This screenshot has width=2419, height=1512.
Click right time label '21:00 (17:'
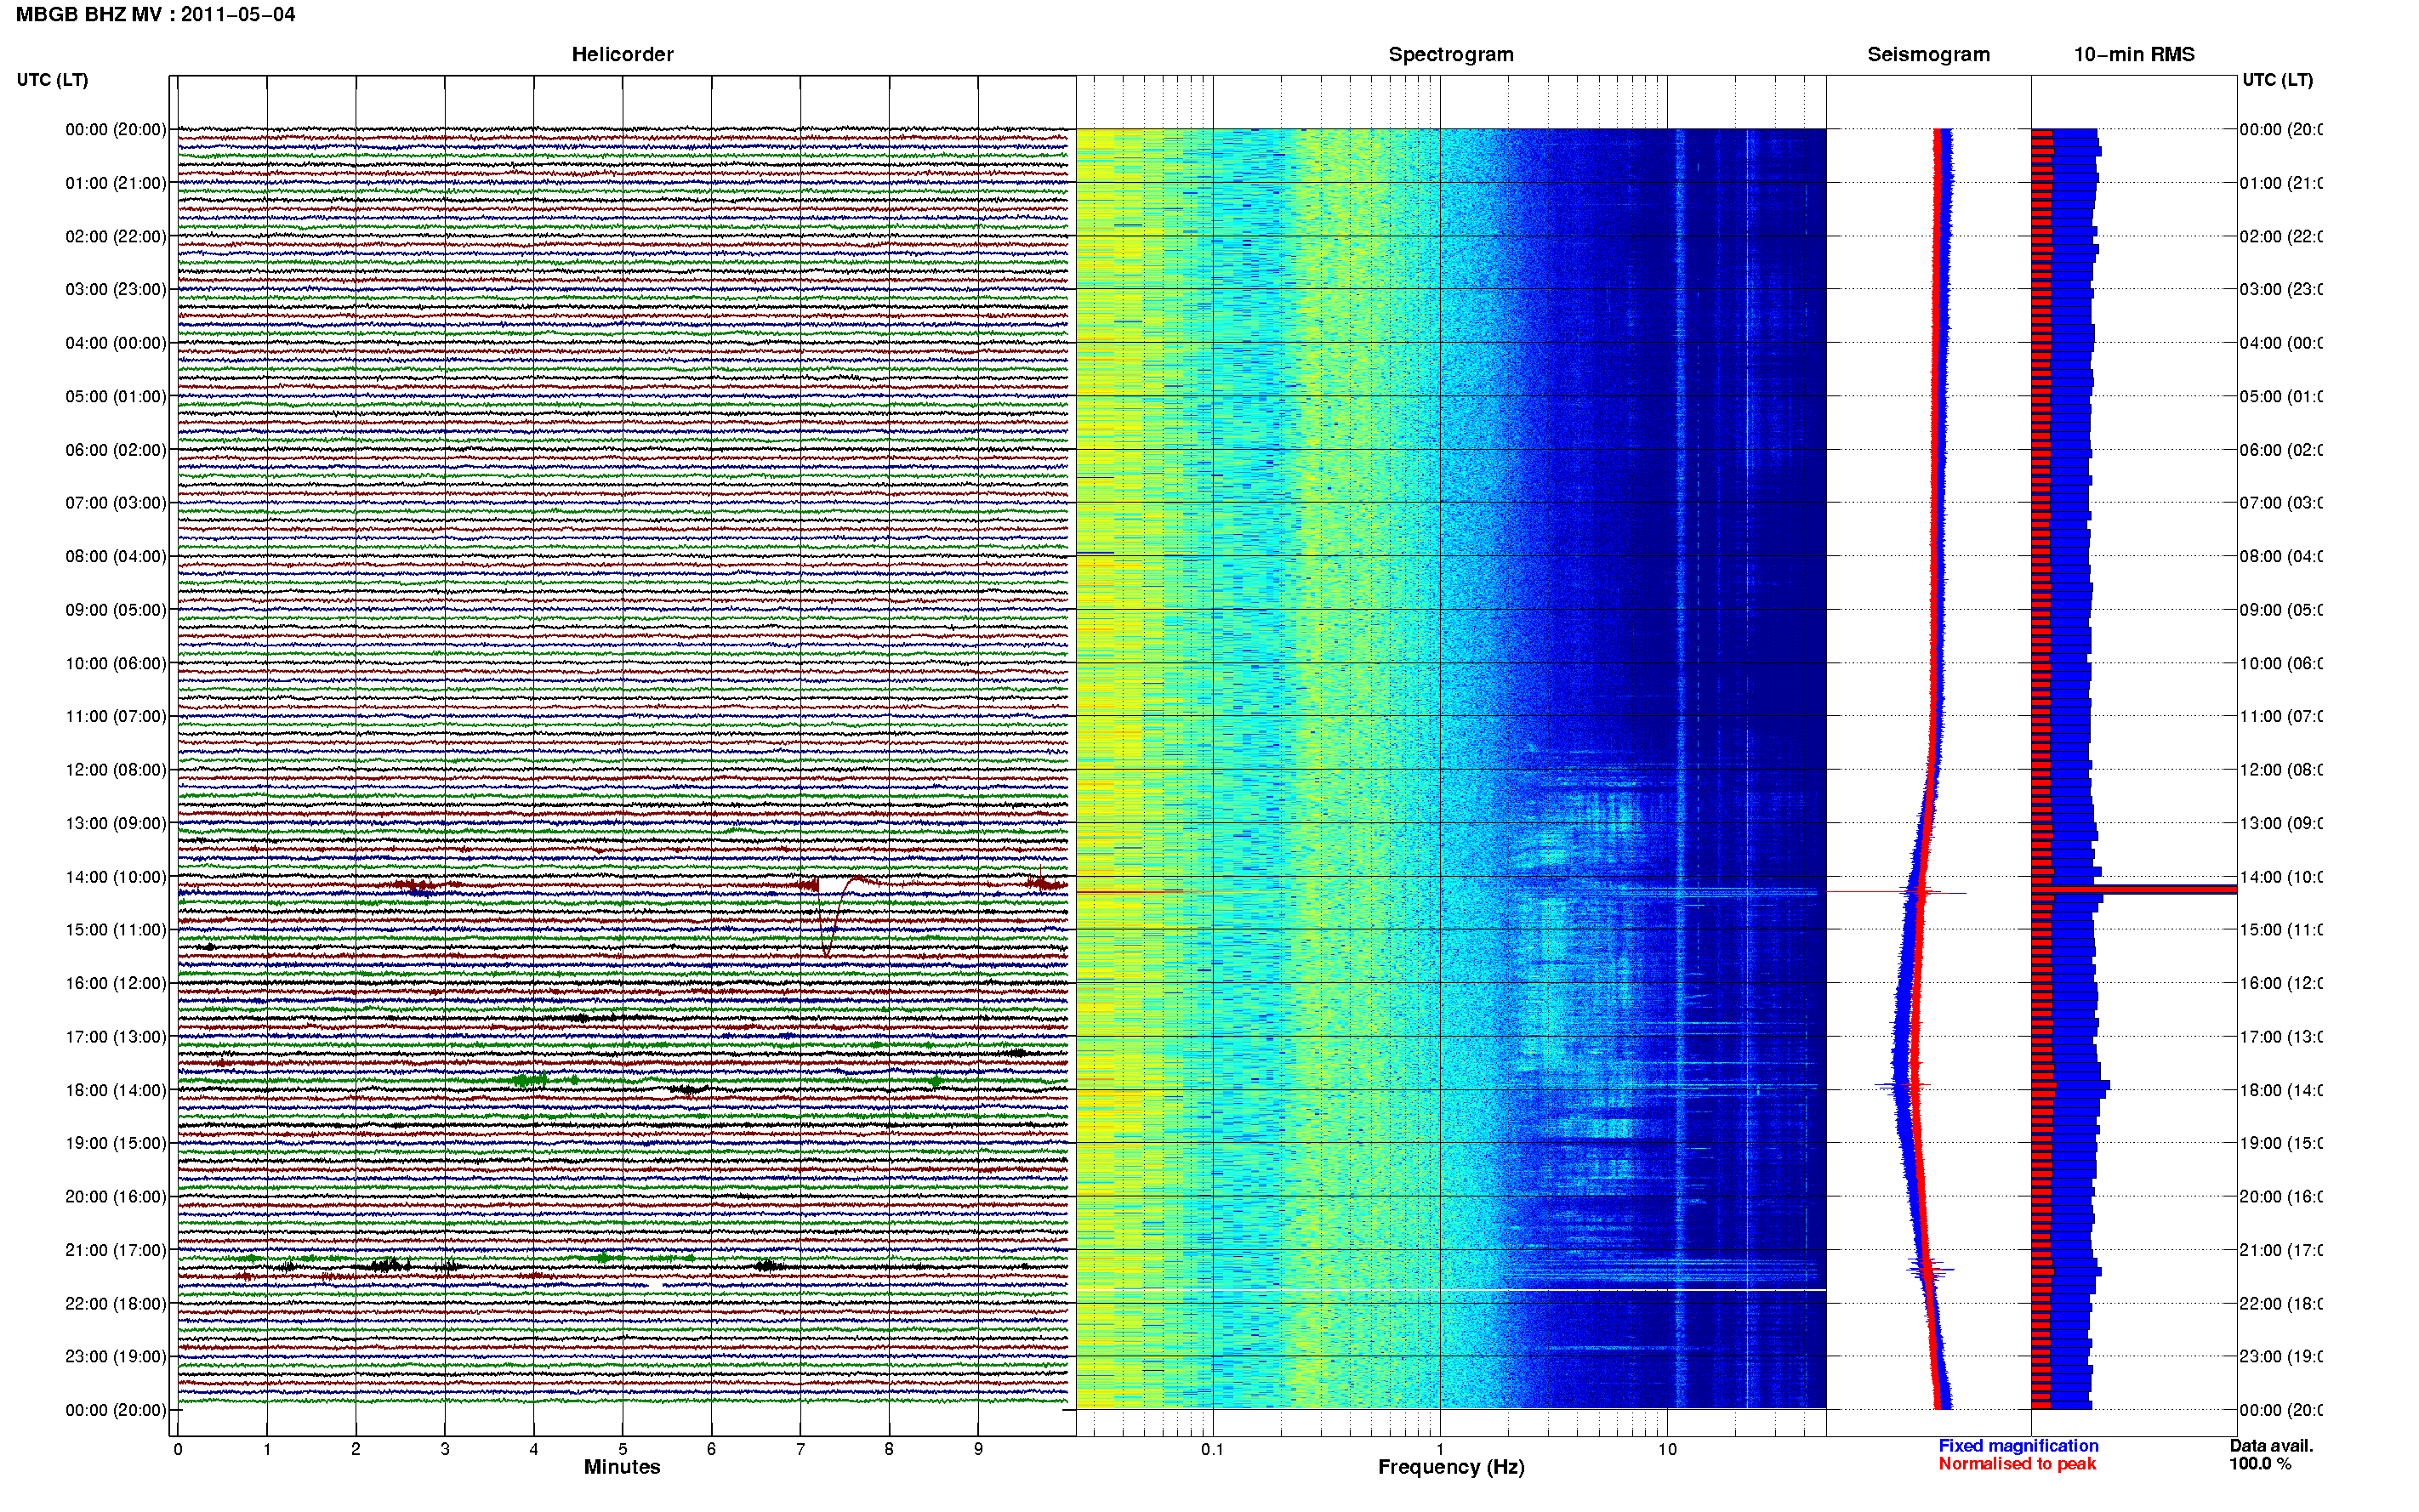[2280, 1250]
